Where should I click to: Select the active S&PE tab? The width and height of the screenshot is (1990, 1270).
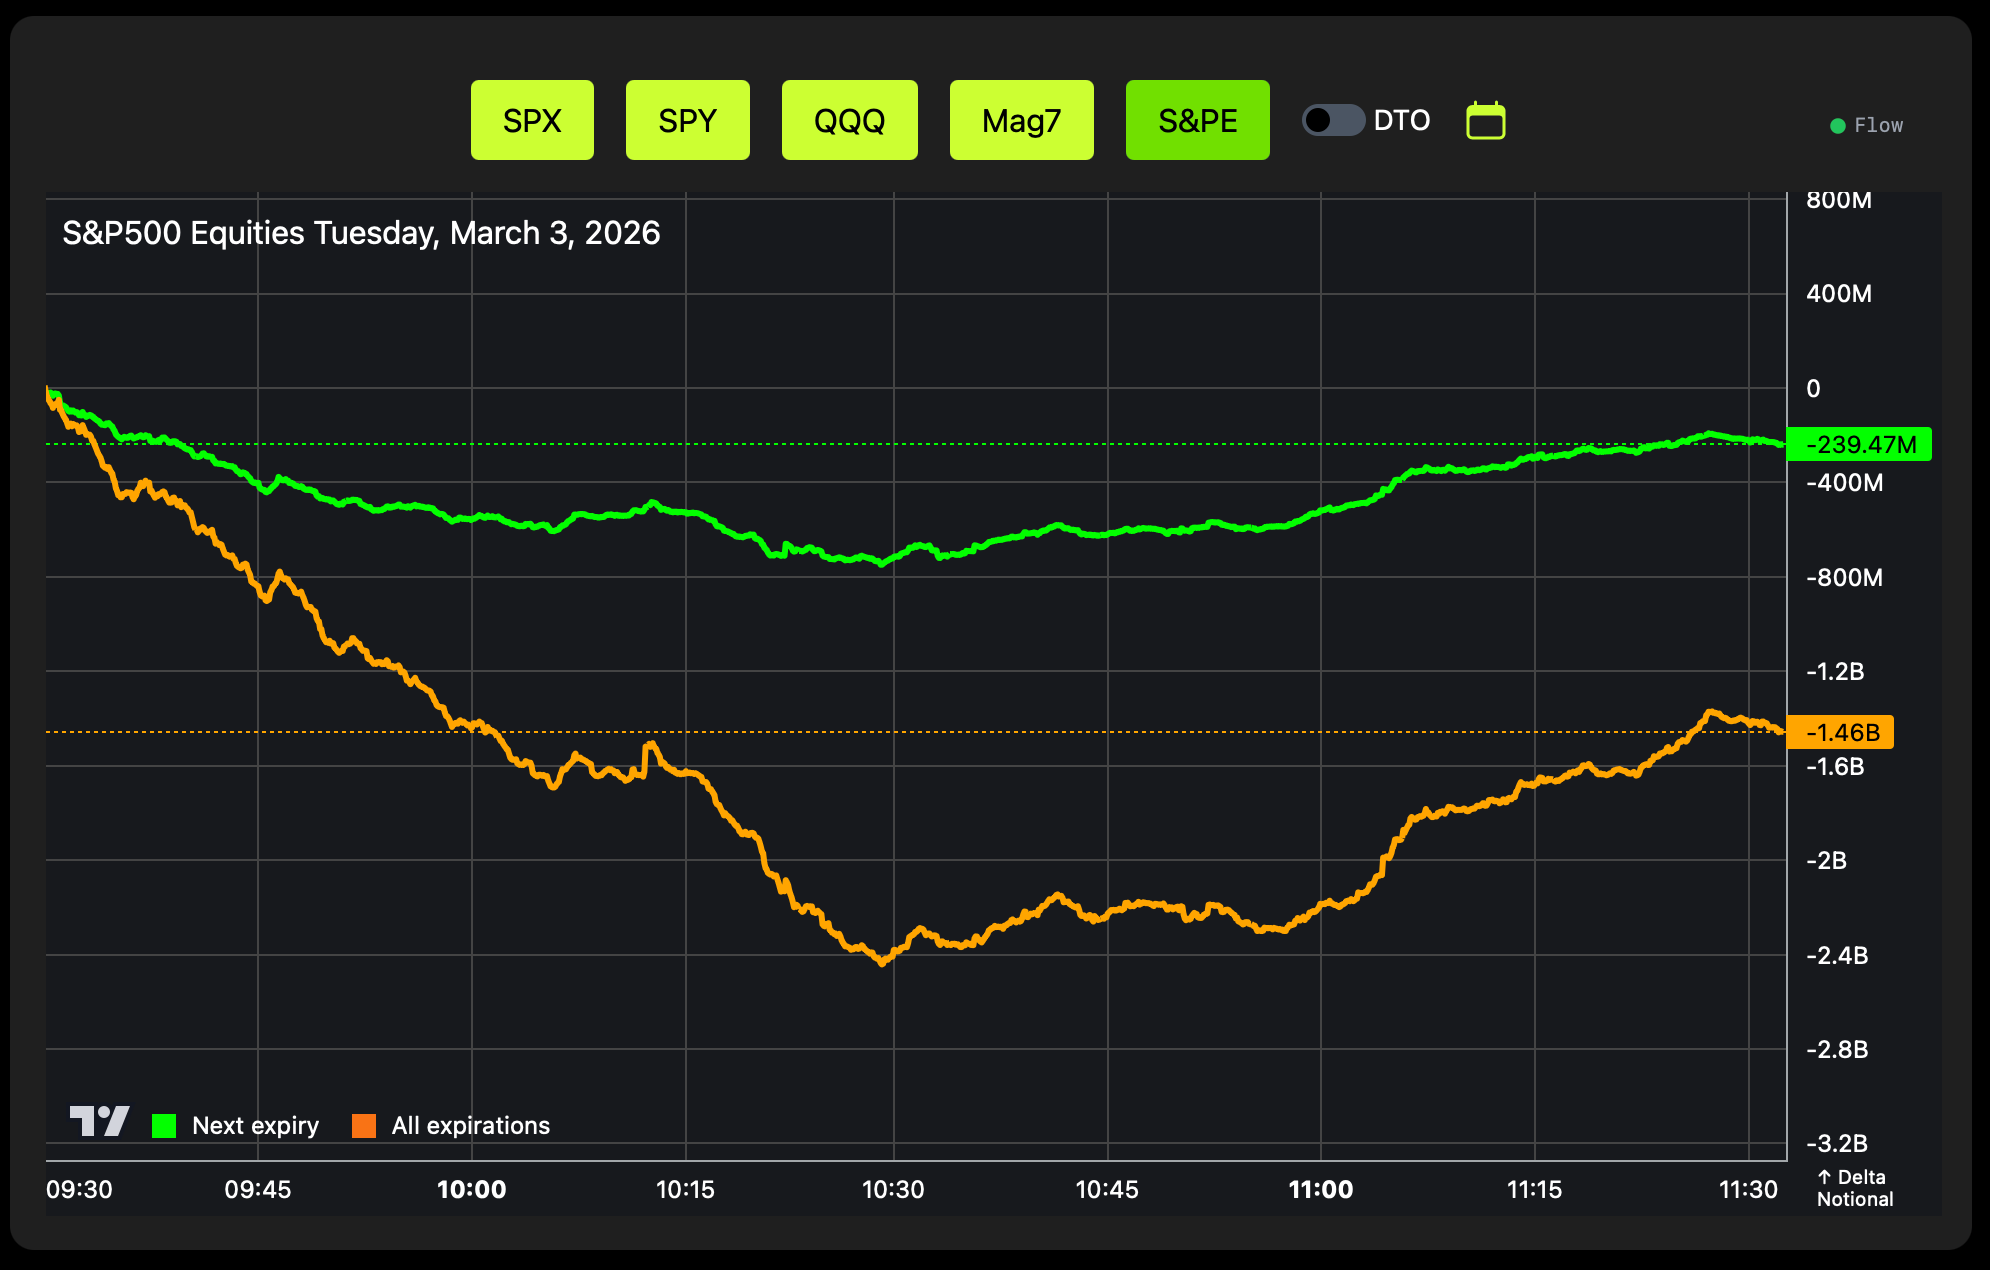pyautogui.click(x=1197, y=121)
